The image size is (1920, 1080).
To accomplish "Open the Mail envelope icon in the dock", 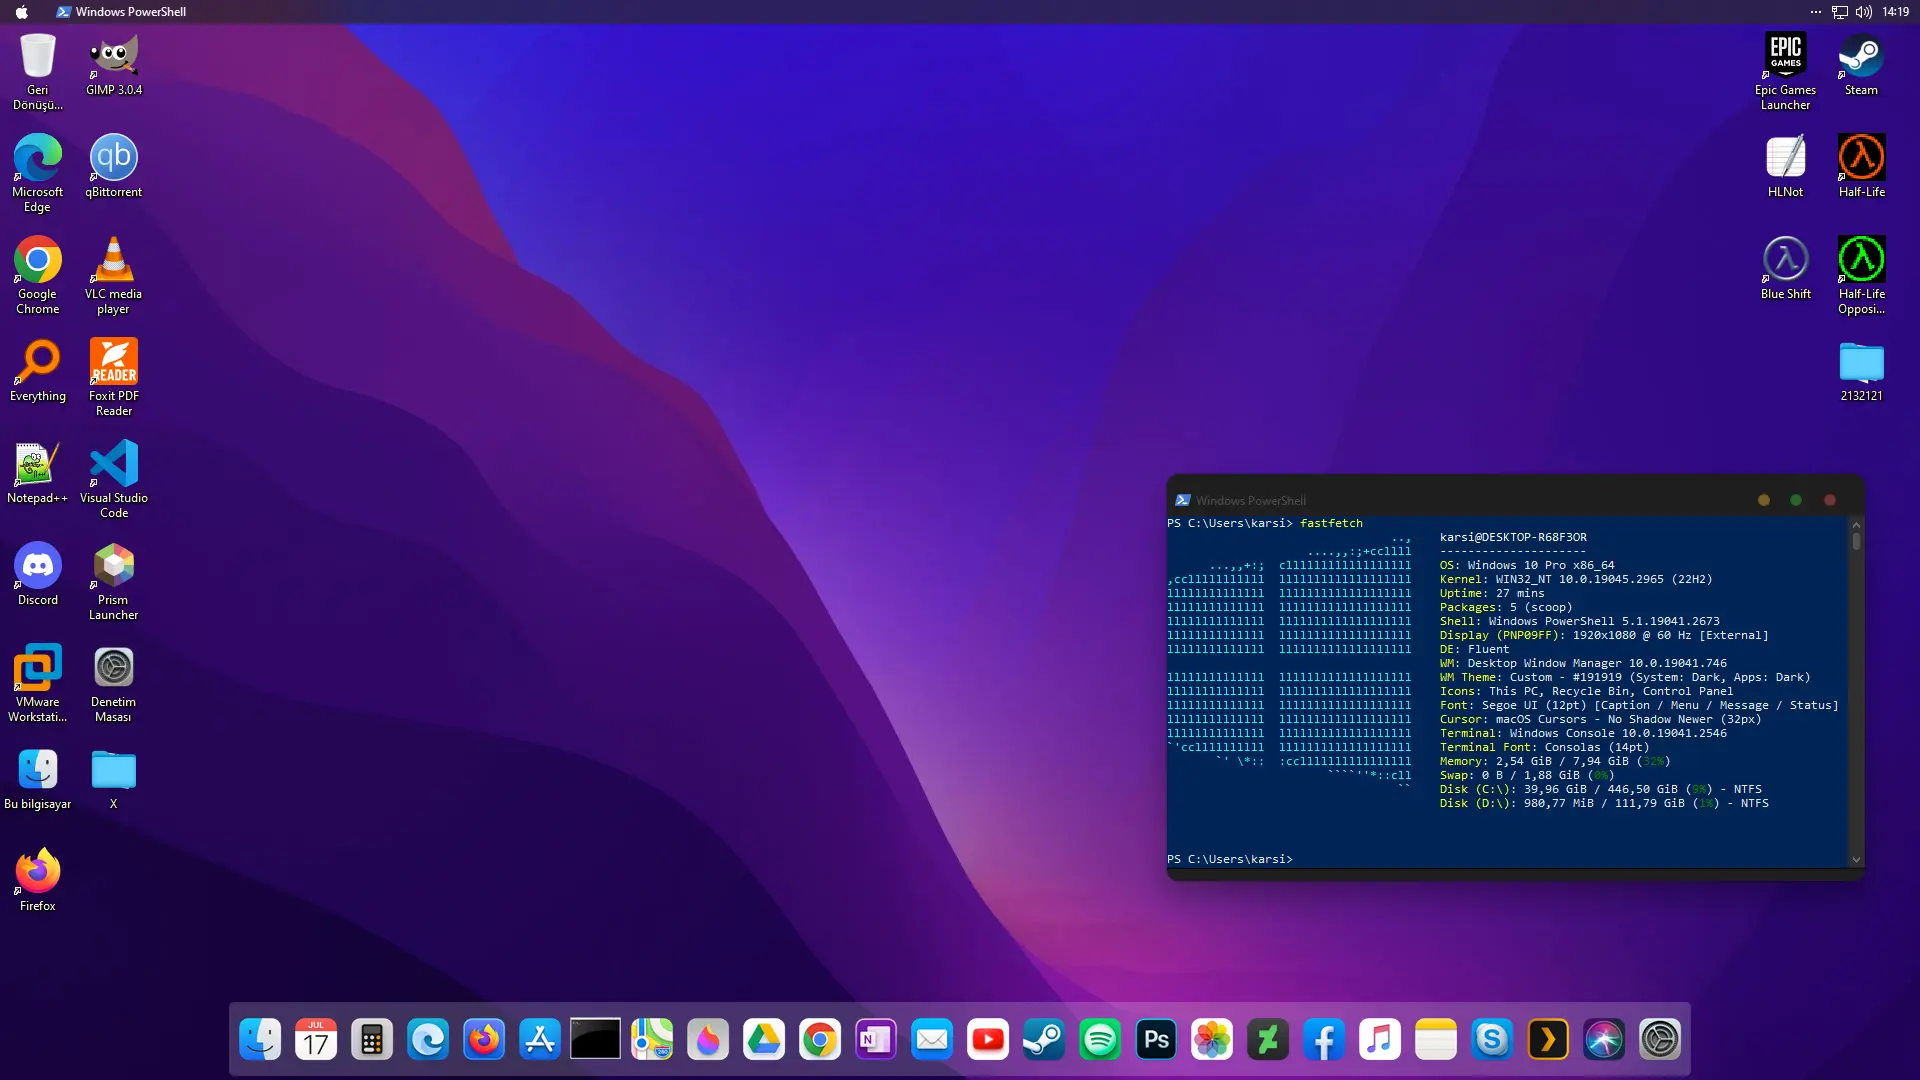I will 932,1040.
